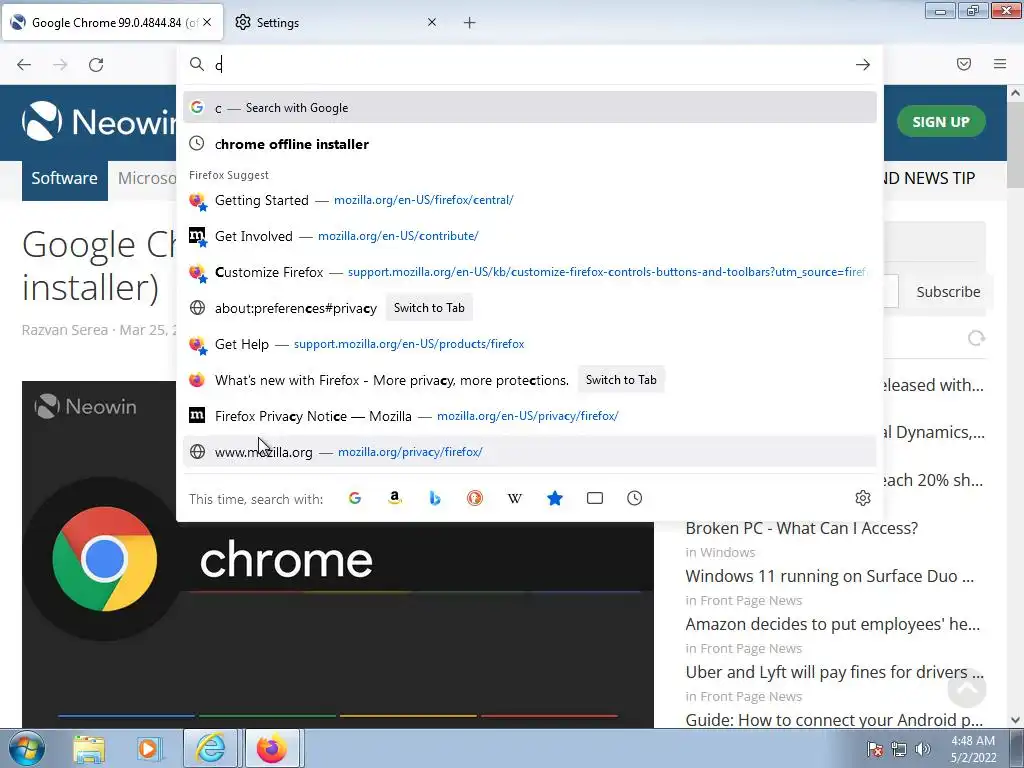Open 'Guide: How to connect your Android' link
The width and height of the screenshot is (1024, 768).
point(834,720)
